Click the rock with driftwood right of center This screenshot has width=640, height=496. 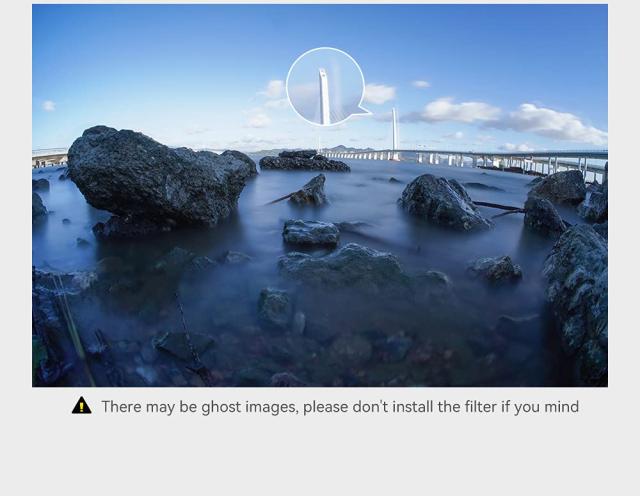click(443, 202)
